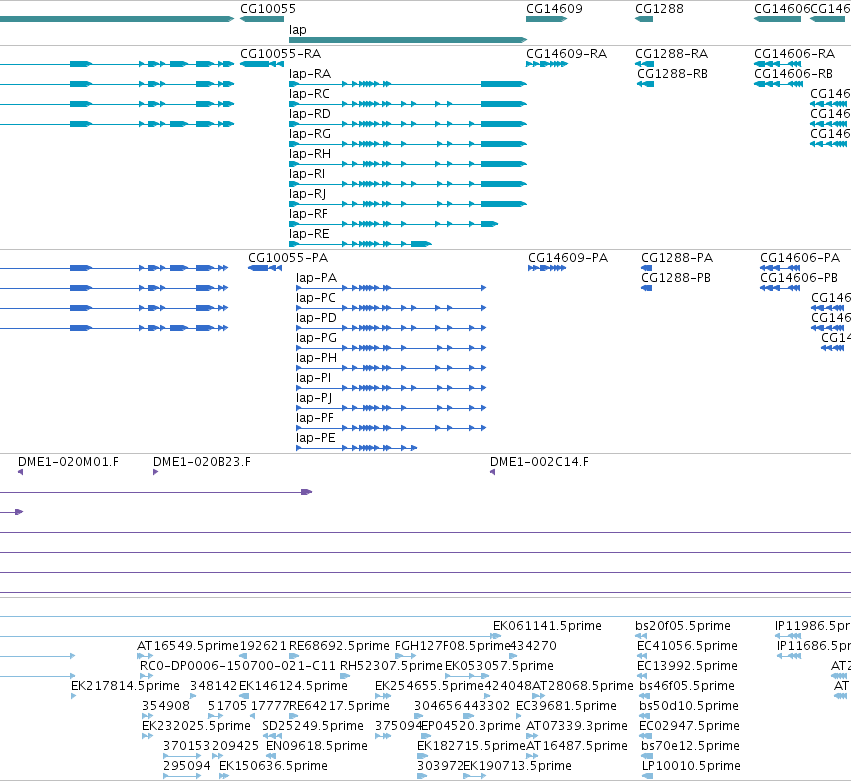Click the CG14606-PA protein label
The height and width of the screenshot is (781, 851).
coord(800,258)
